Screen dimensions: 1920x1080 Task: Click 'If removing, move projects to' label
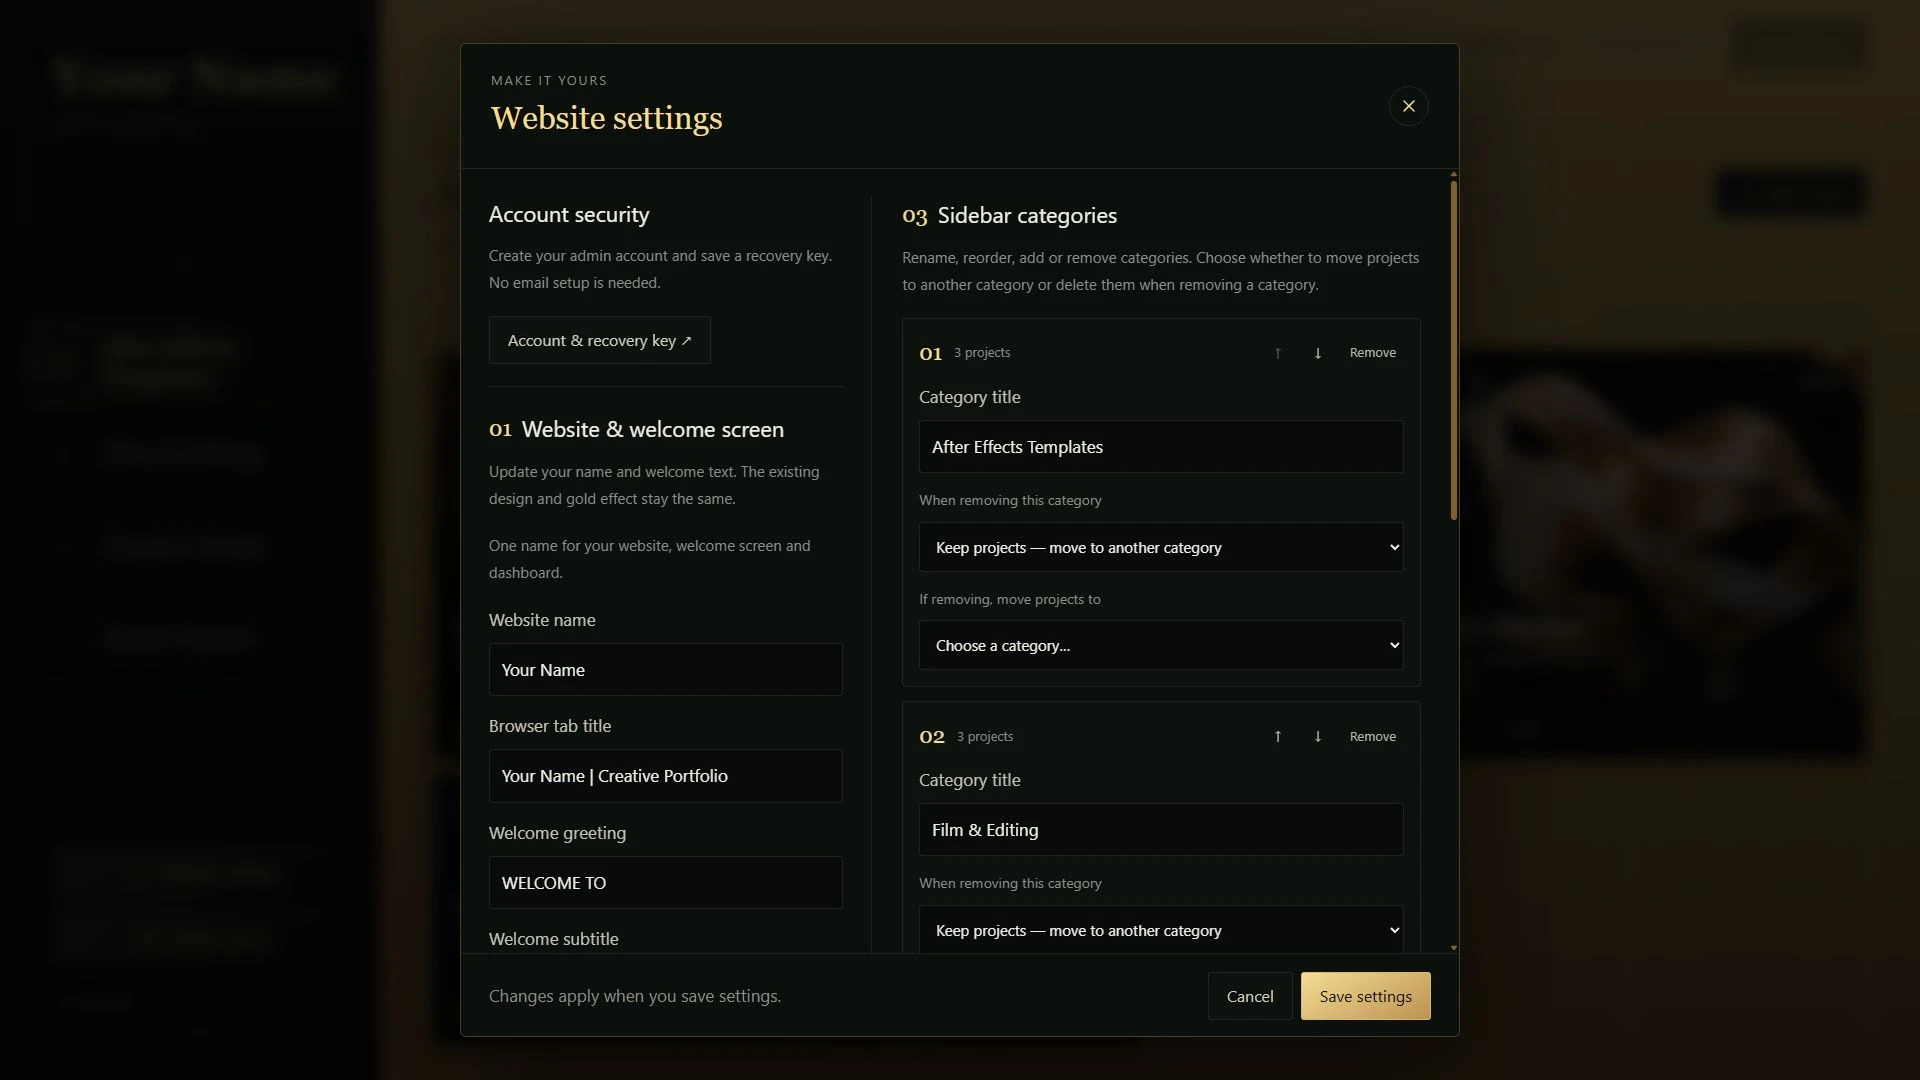(x=1009, y=600)
